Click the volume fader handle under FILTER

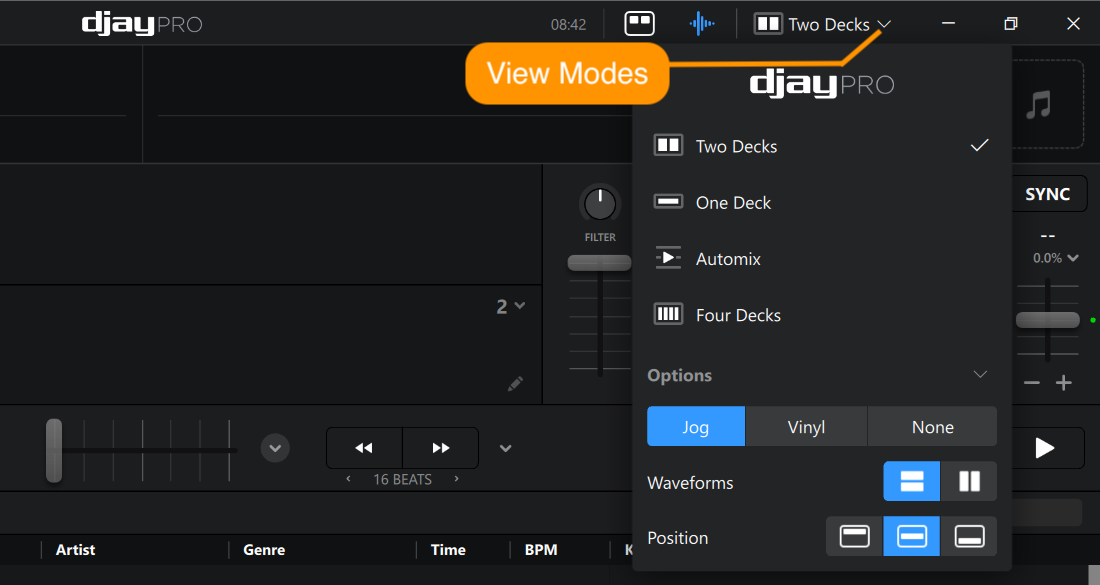point(599,263)
